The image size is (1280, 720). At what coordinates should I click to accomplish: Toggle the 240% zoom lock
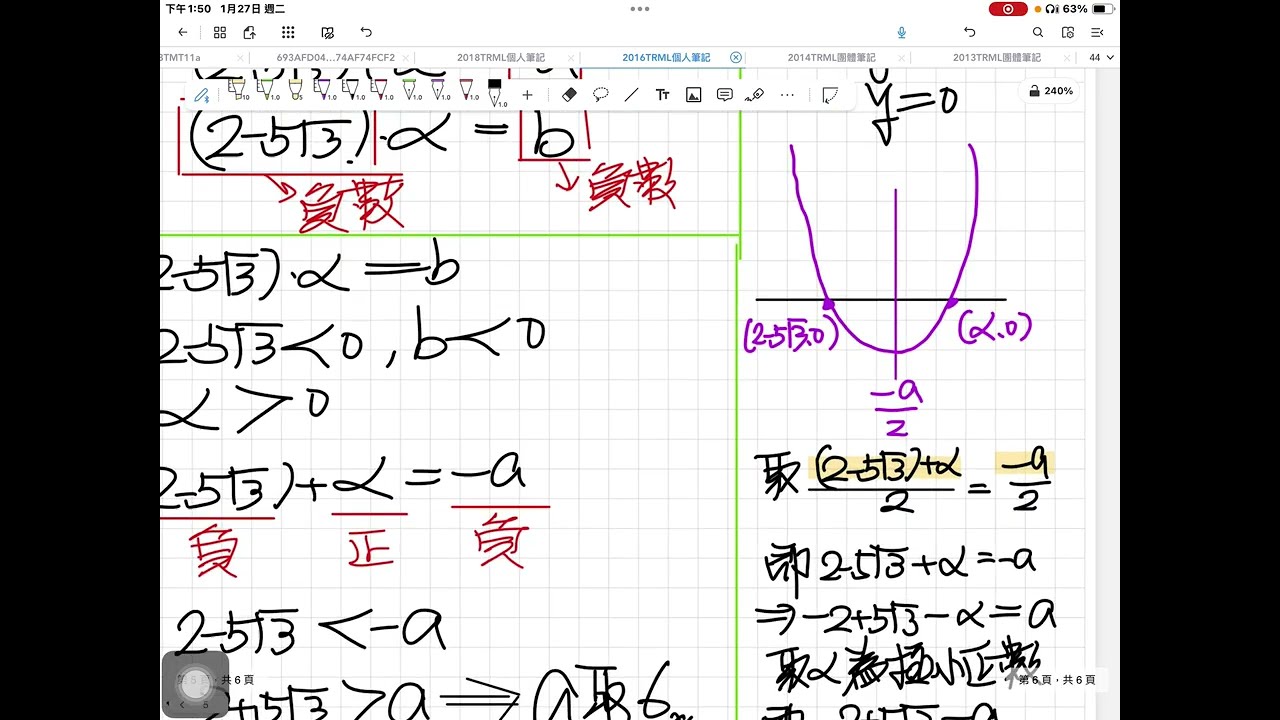1050,91
